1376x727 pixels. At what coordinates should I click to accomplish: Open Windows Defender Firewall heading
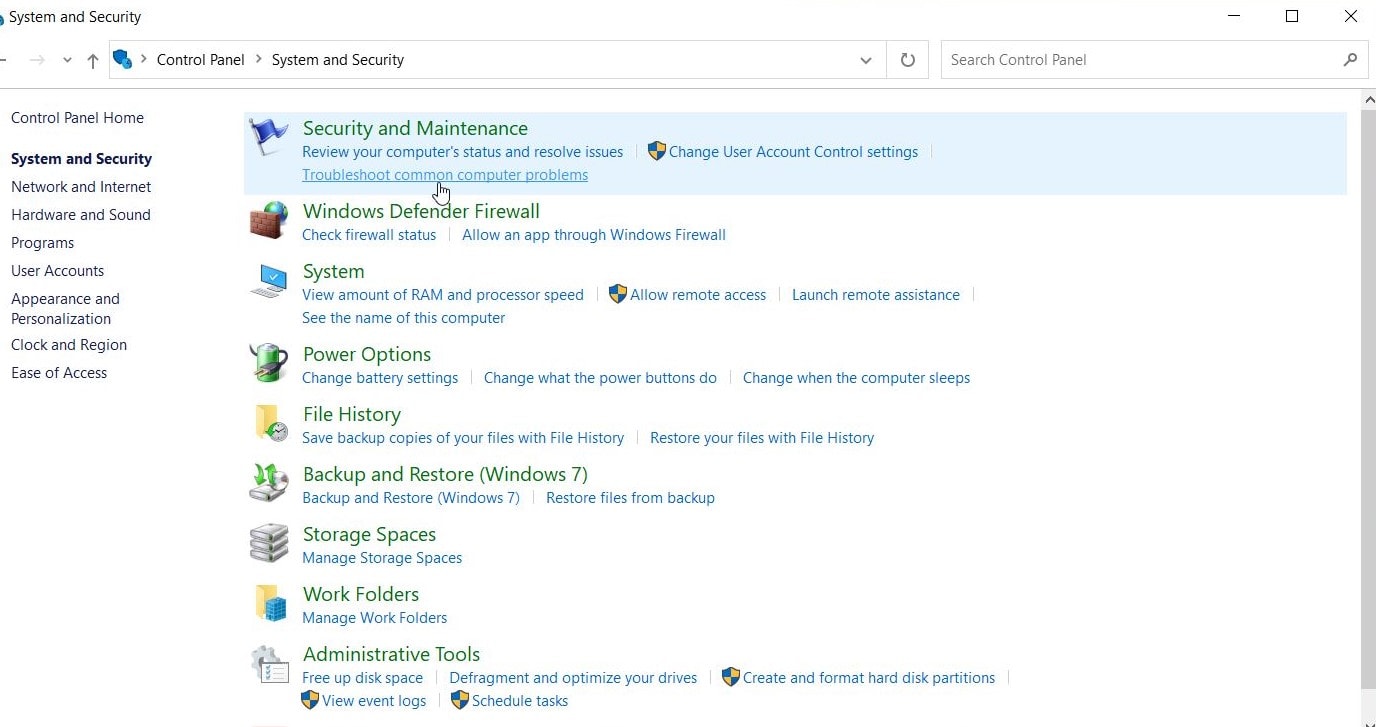(x=421, y=211)
